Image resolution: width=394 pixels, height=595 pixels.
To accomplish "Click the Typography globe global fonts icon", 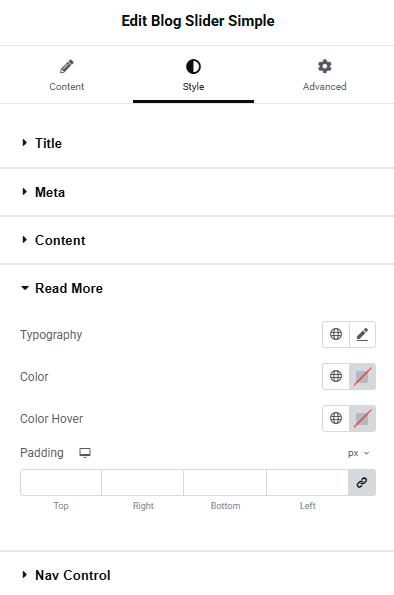I will [x=336, y=334].
